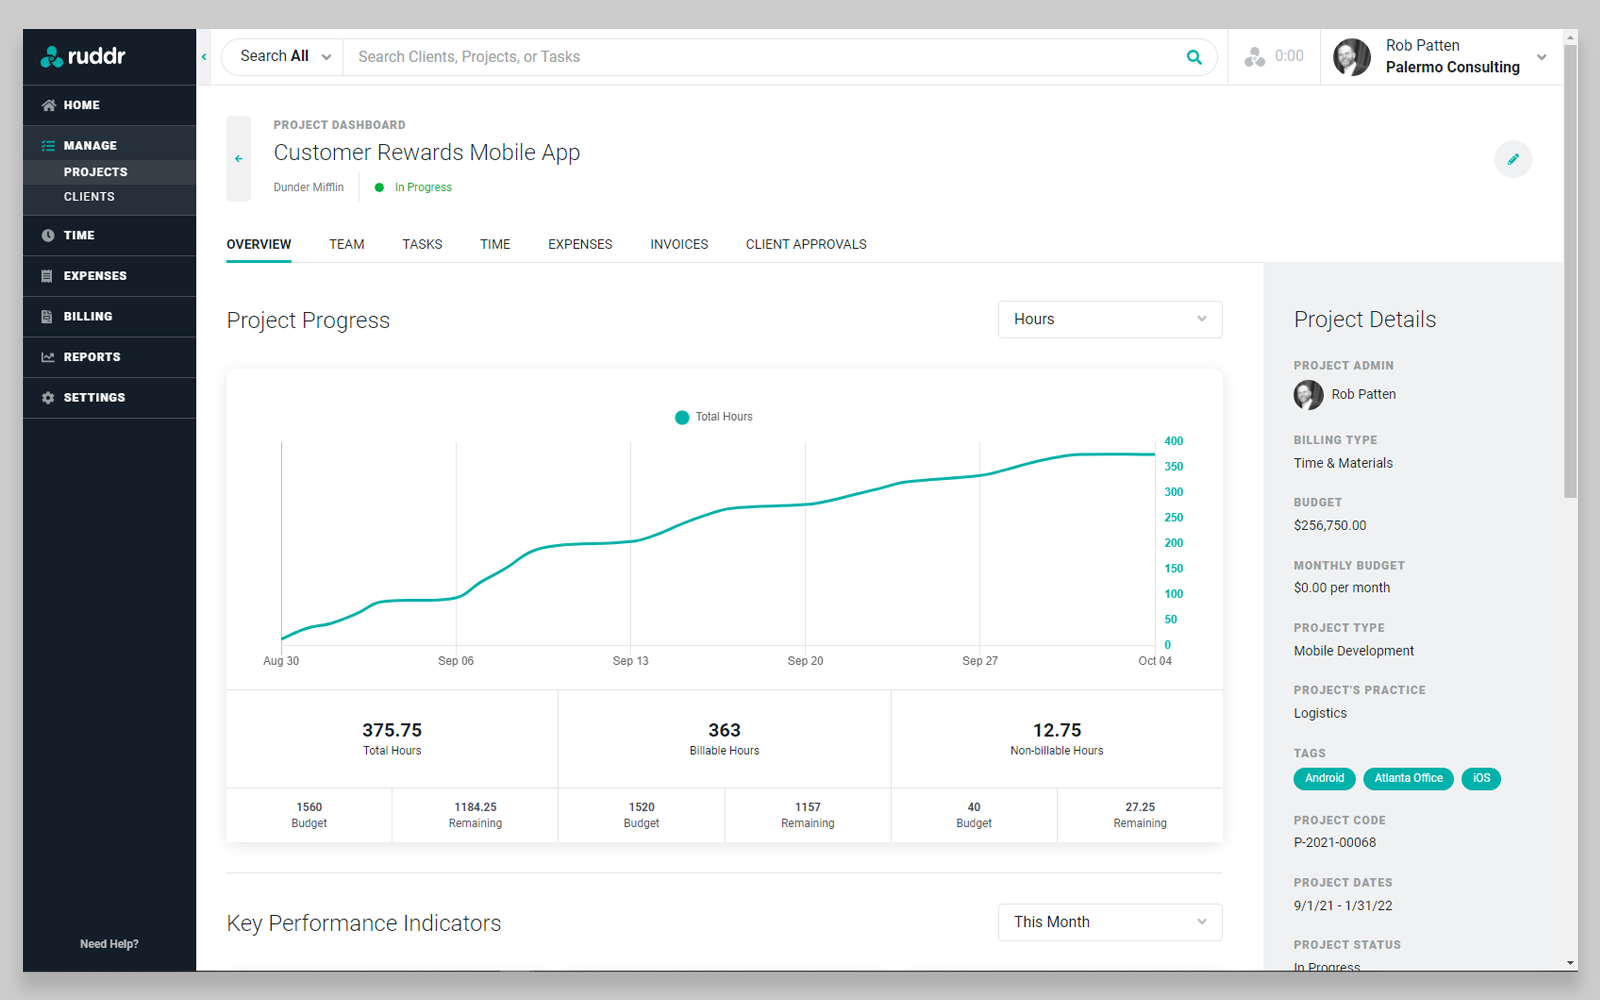This screenshot has height=1000, width=1600.
Task: Toggle the Total Hours chart legend
Action: pos(713,417)
